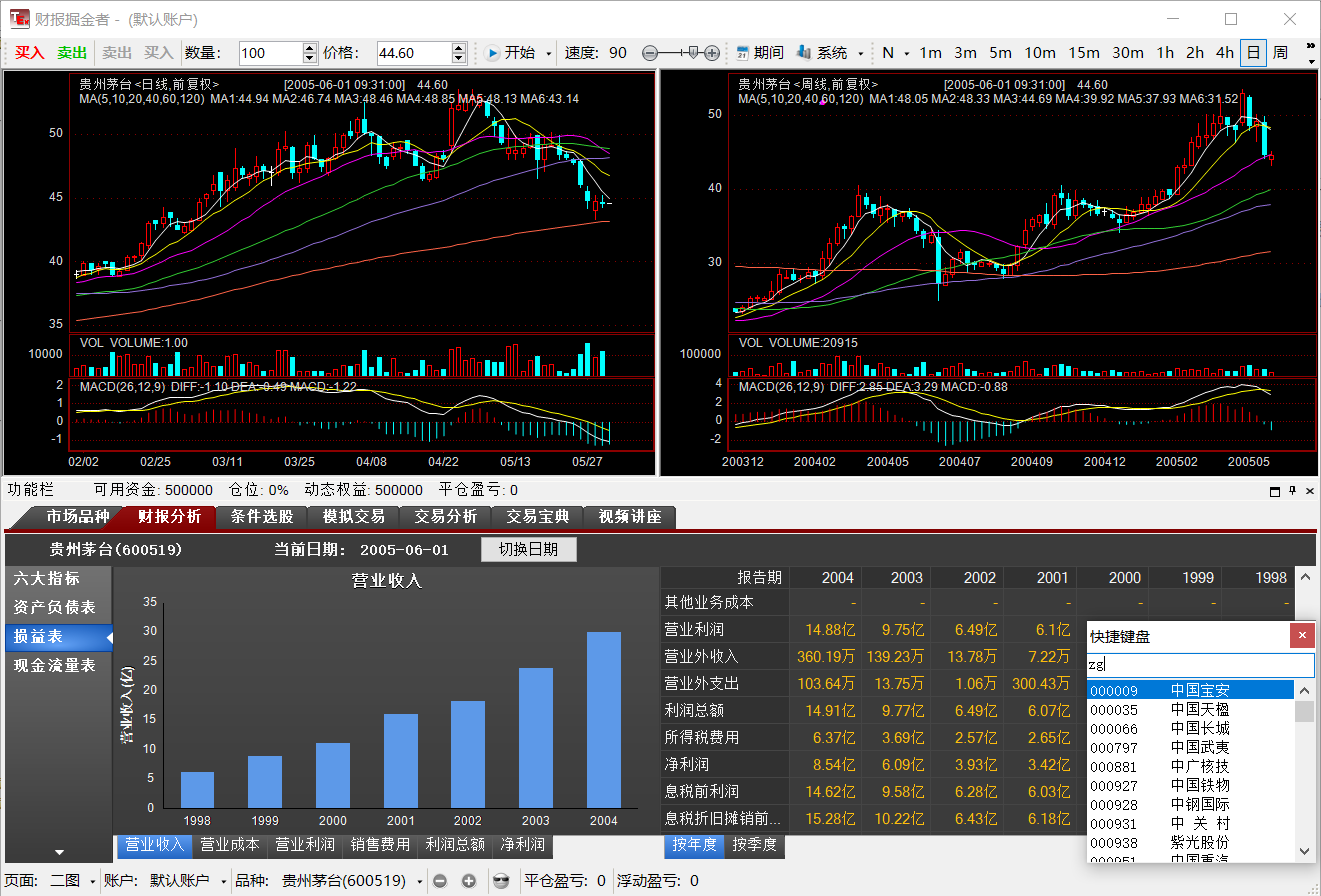The image size is (1321, 896).
Task: Switch data view to 按季度
Action: click(x=754, y=845)
